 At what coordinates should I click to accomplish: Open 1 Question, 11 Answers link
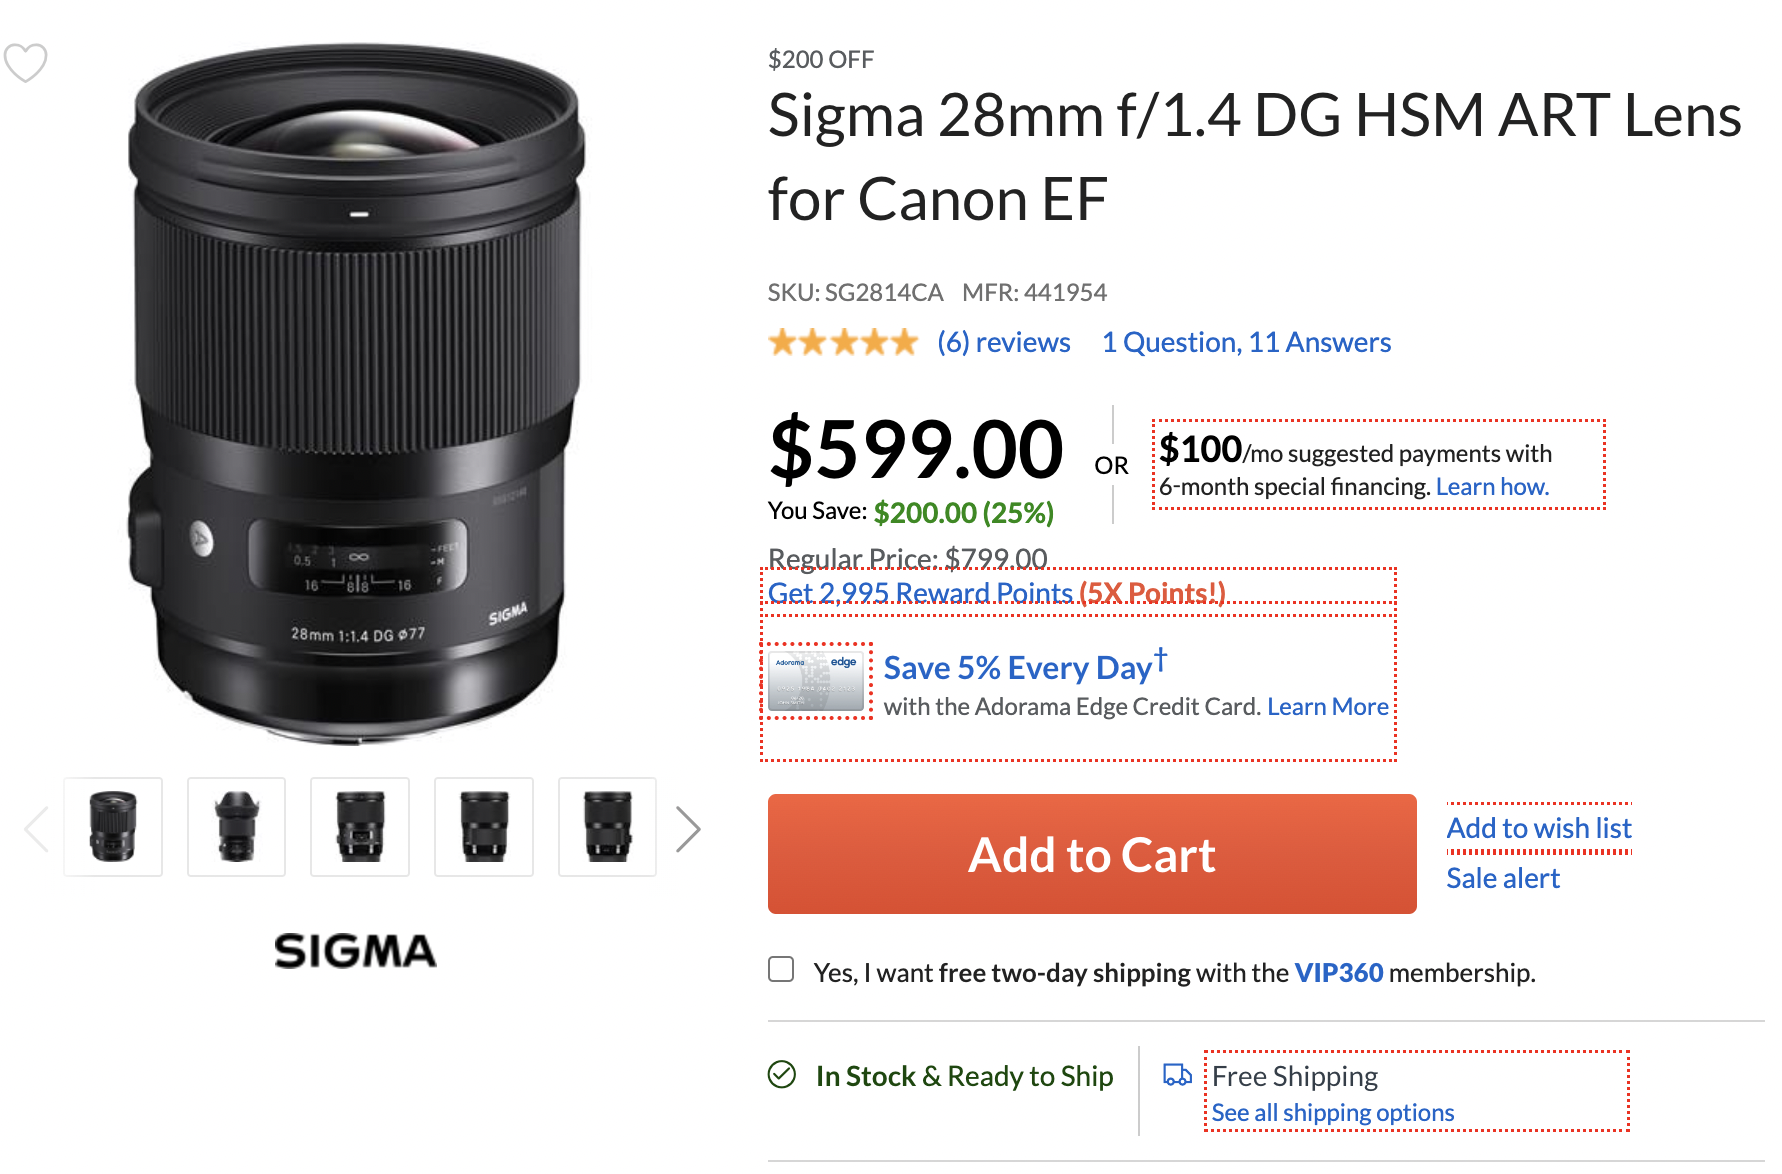[x=1246, y=343]
